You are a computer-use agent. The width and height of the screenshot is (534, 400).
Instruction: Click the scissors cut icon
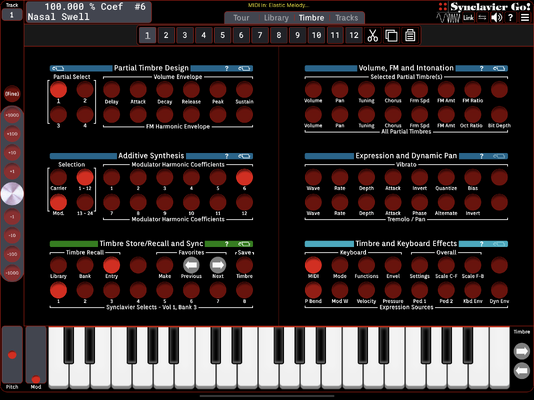373,35
